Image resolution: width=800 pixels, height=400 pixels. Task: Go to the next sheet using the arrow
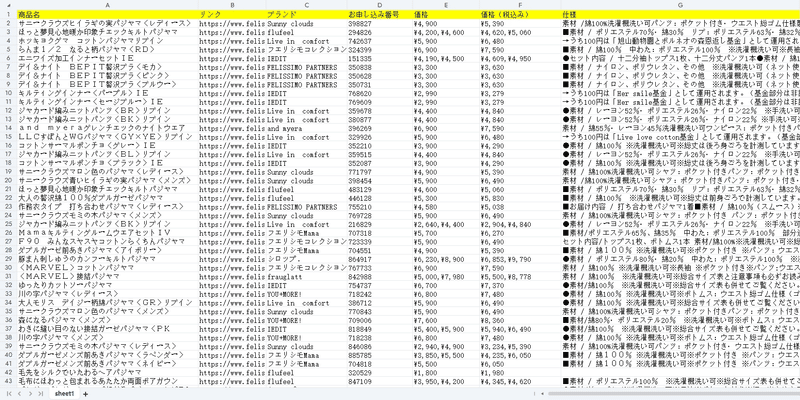[30, 394]
